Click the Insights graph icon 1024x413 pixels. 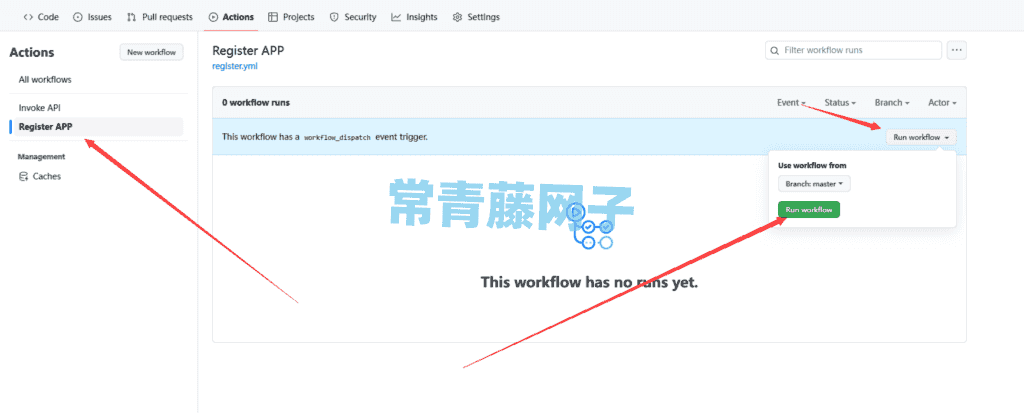(396, 17)
